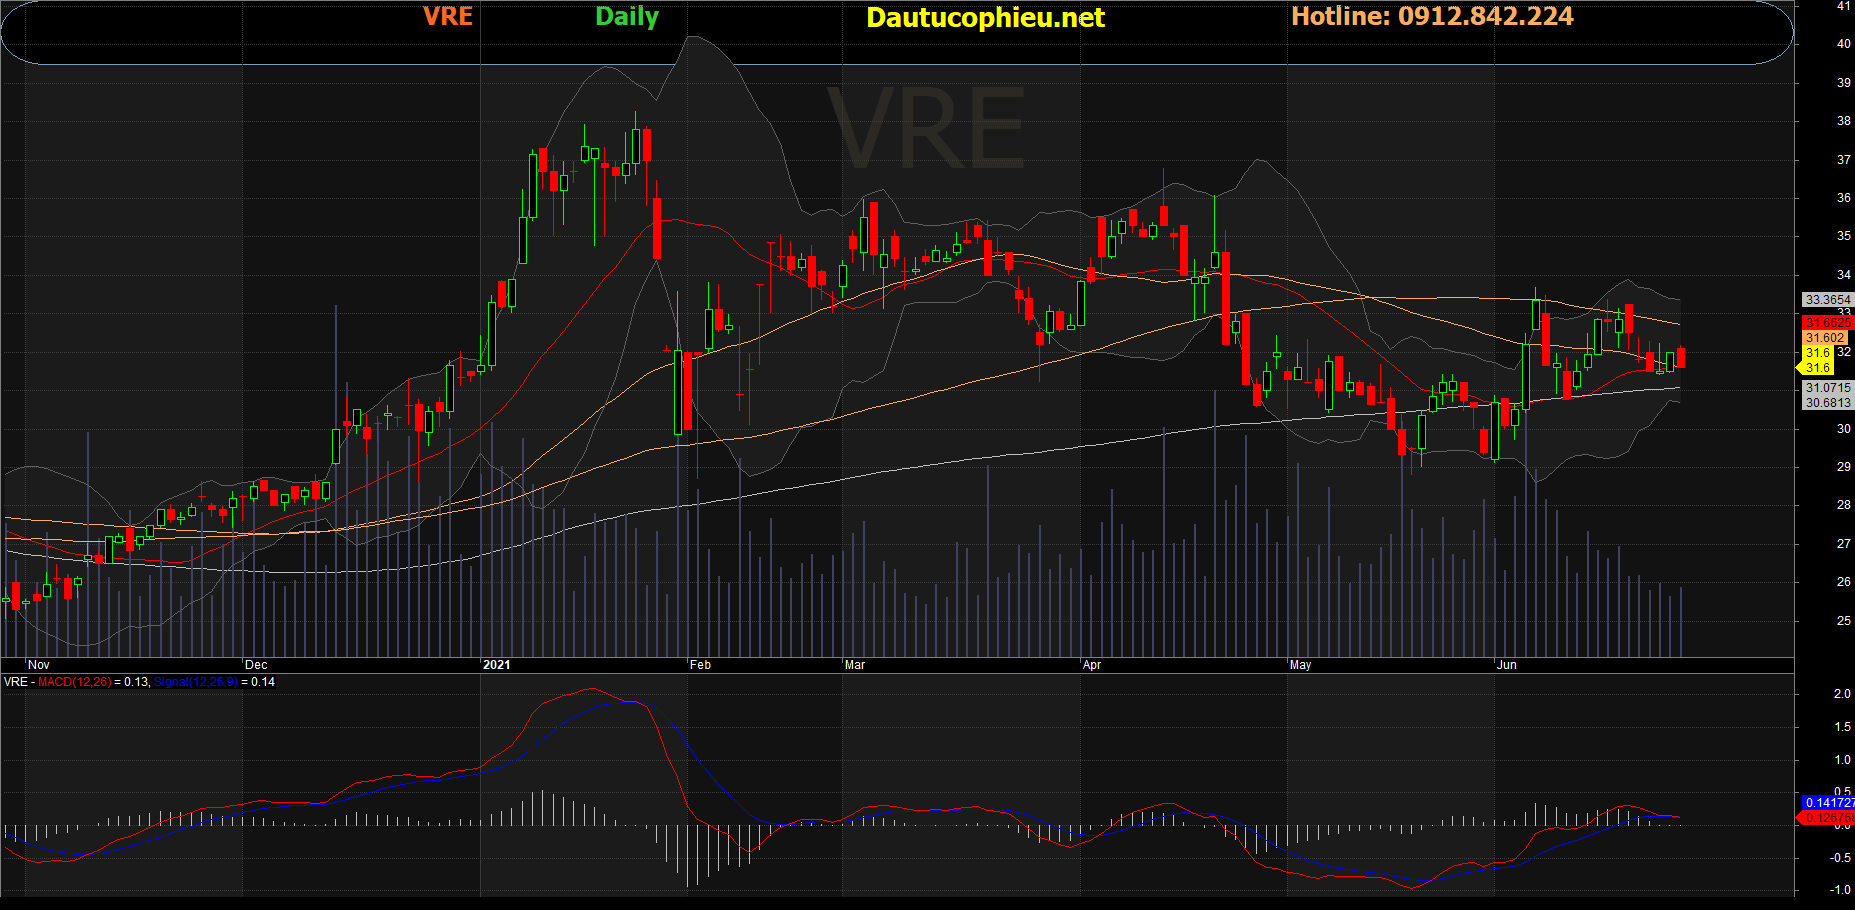1855x910 pixels.
Task: Click the Jun marker on time axis
Action: pyautogui.click(x=1506, y=665)
